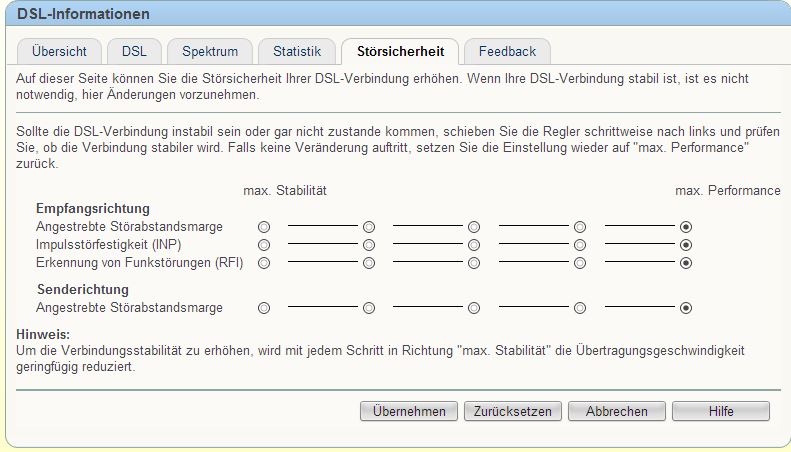Select middle option for Impulsstörfestigkeit (INP)

coord(474,245)
